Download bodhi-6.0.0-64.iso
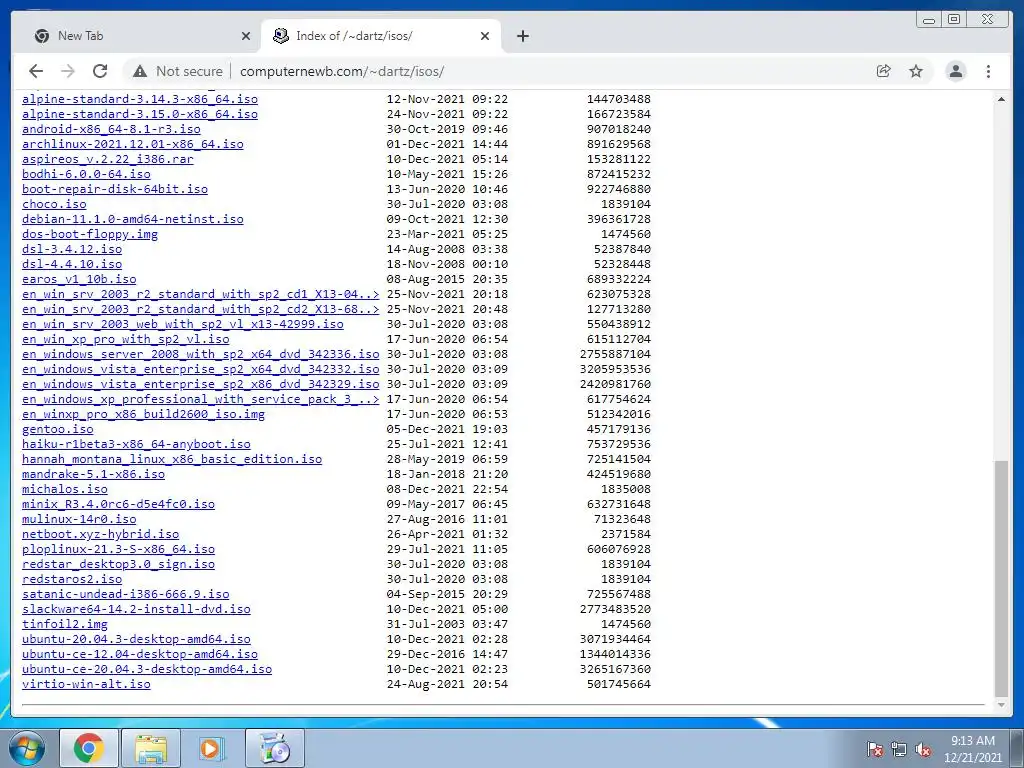 [86, 174]
